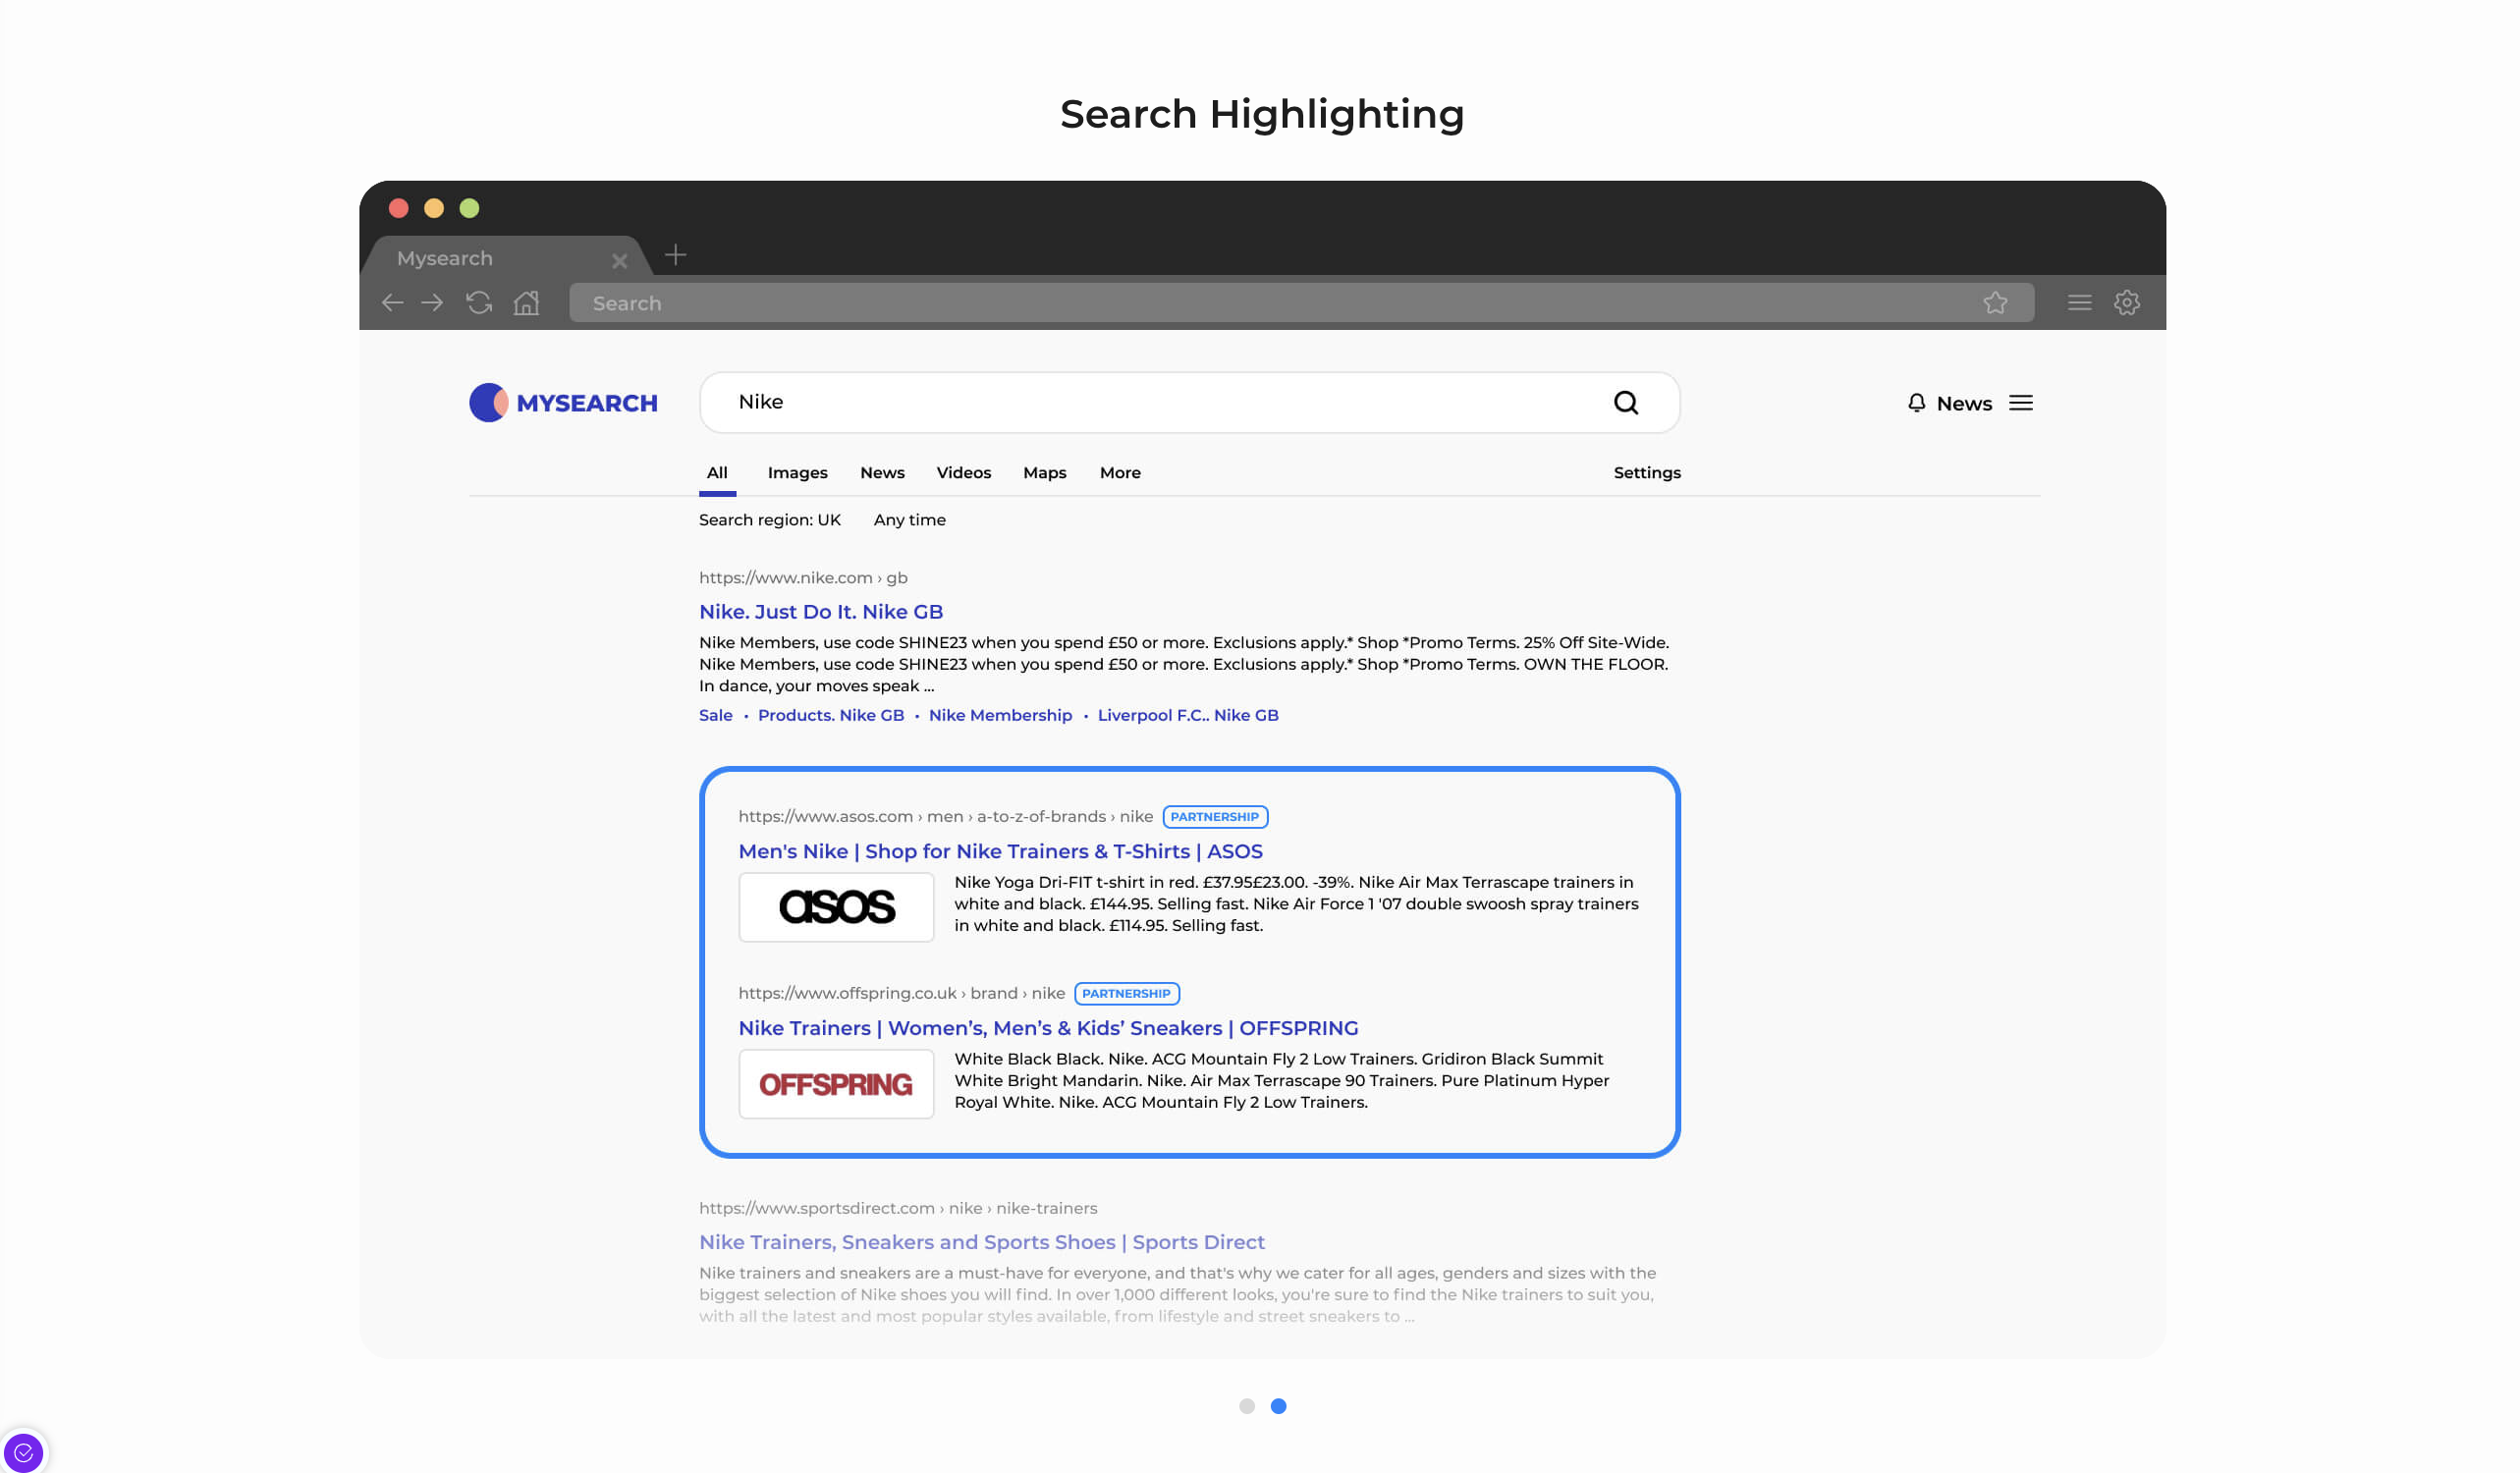Open the News header link
This screenshot has height=1473, width=2520.
(x=1964, y=403)
